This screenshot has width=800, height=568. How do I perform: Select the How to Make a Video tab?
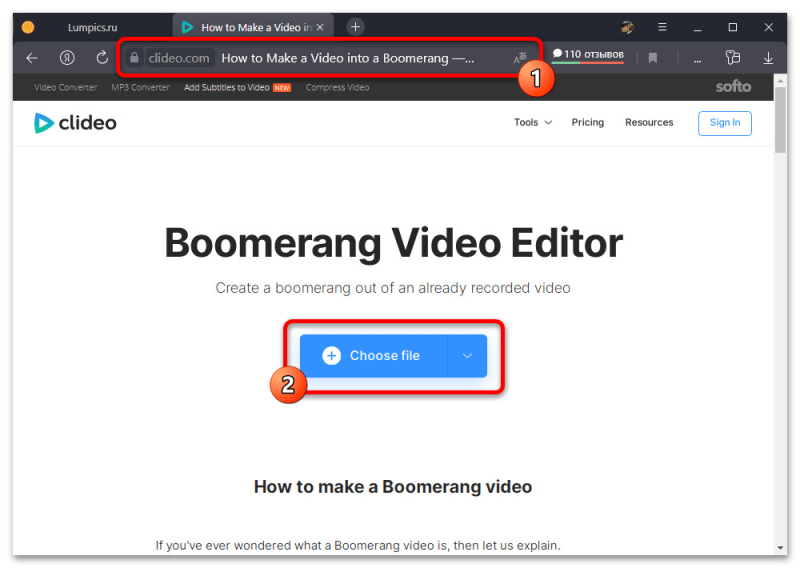click(253, 27)
